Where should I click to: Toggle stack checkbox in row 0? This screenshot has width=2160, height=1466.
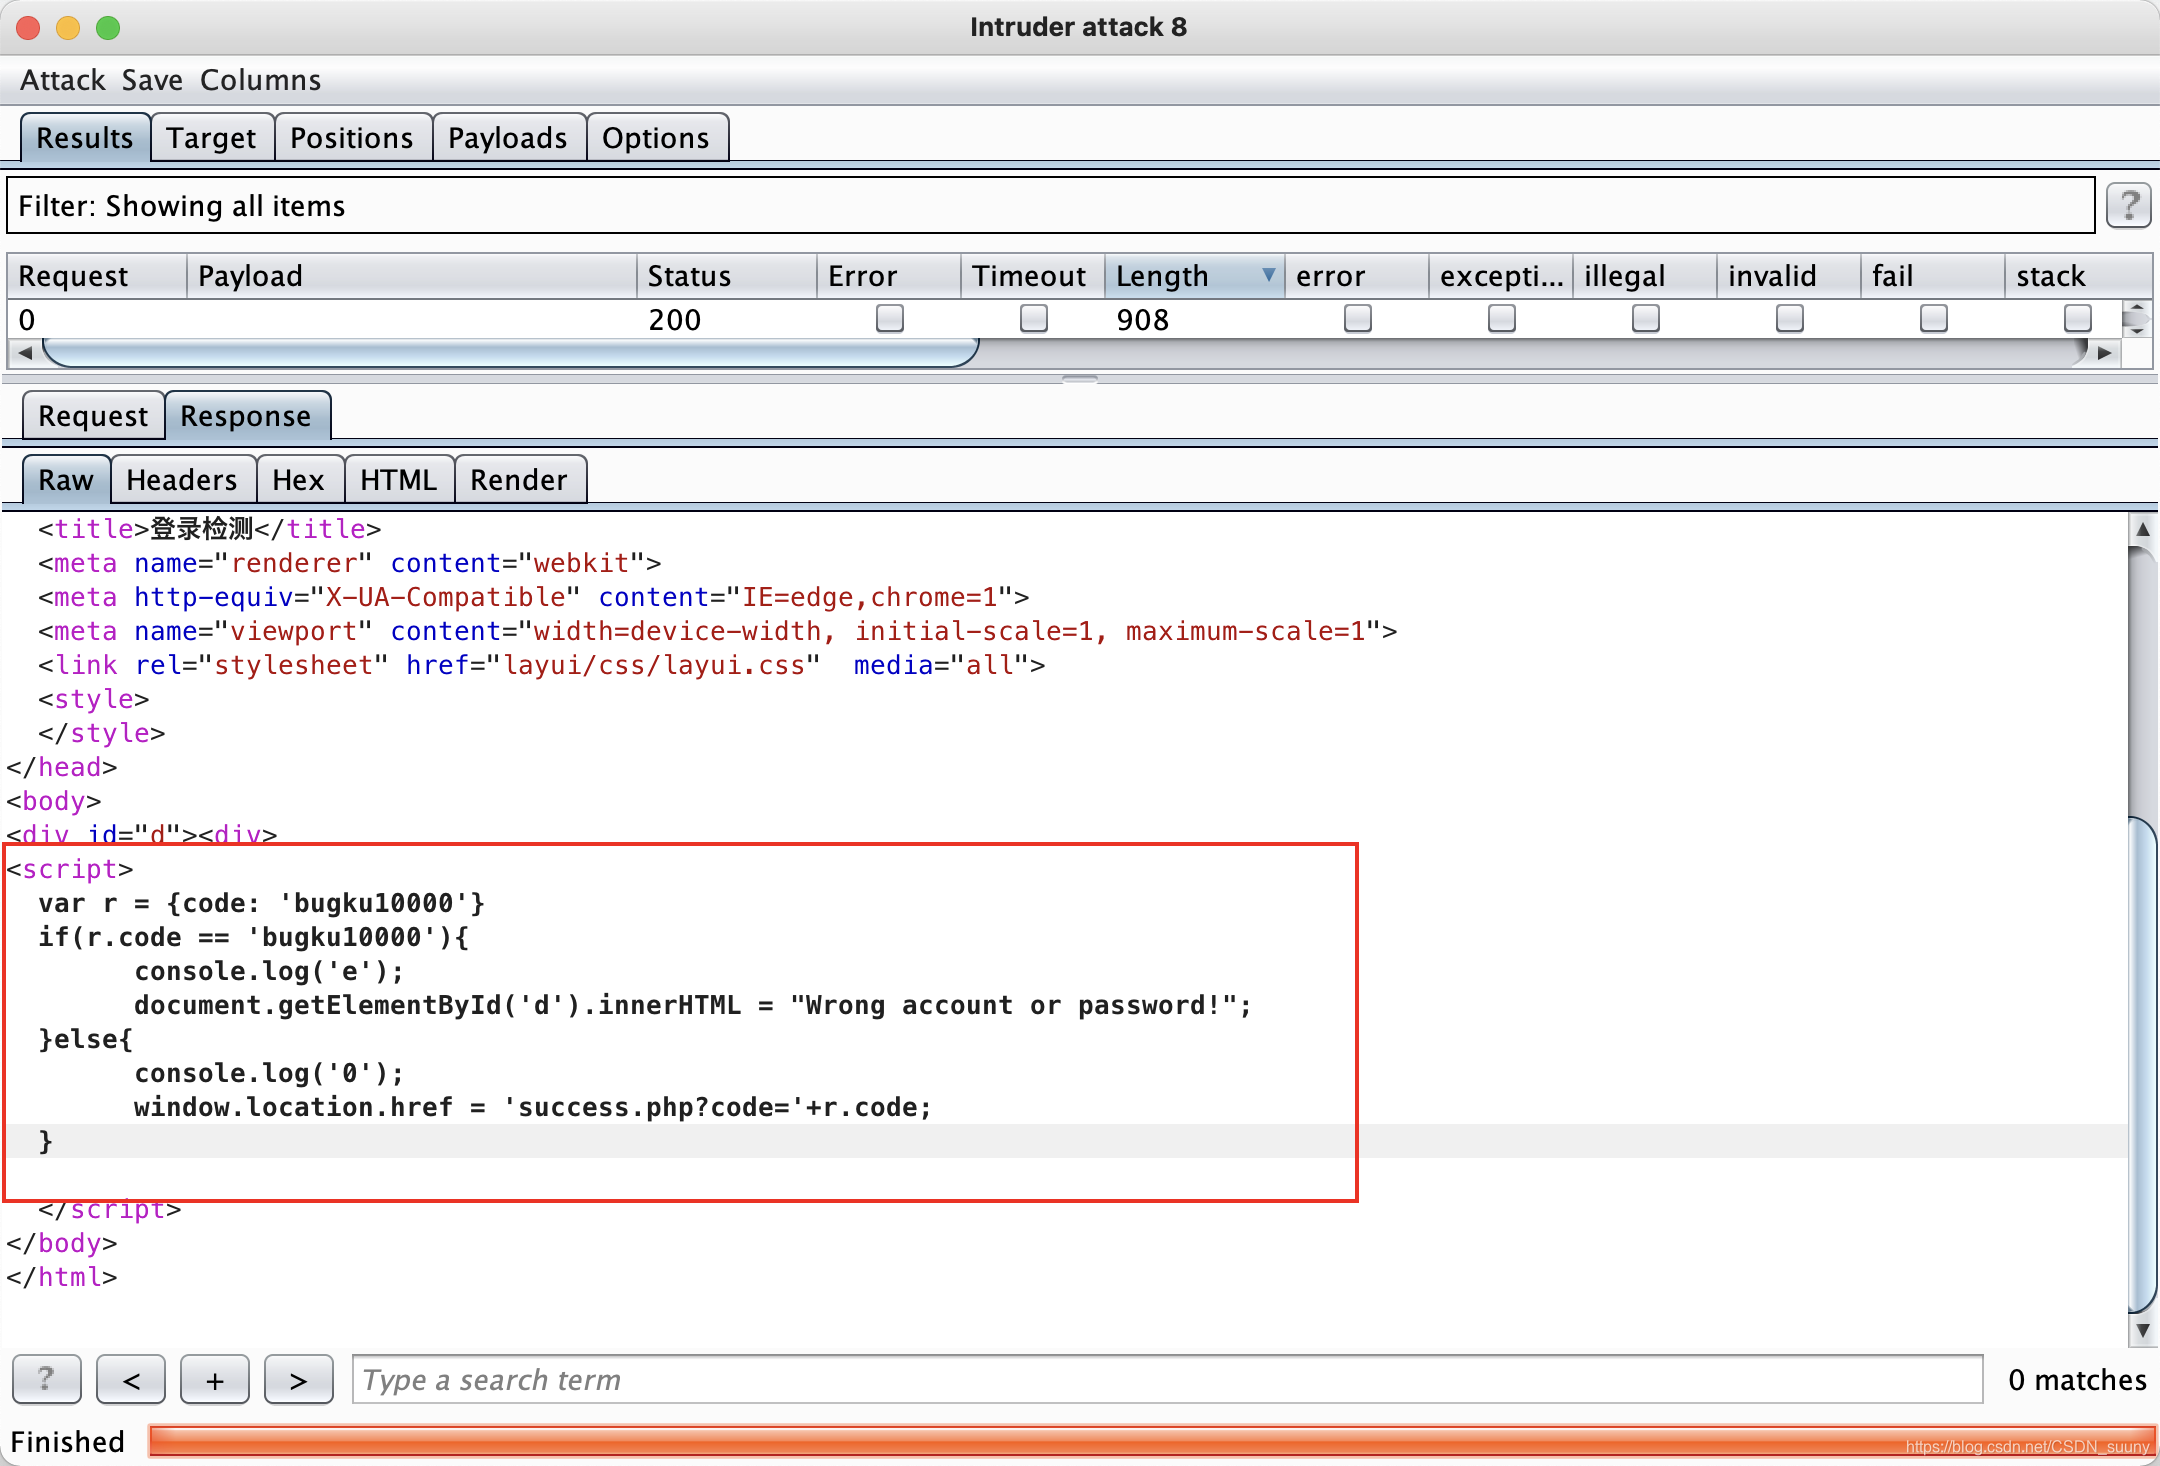coord(2078,318)
